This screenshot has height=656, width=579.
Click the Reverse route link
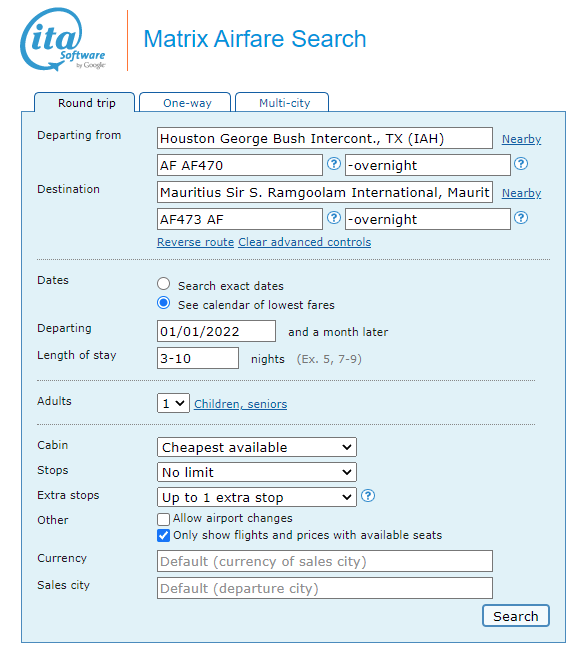195,242
